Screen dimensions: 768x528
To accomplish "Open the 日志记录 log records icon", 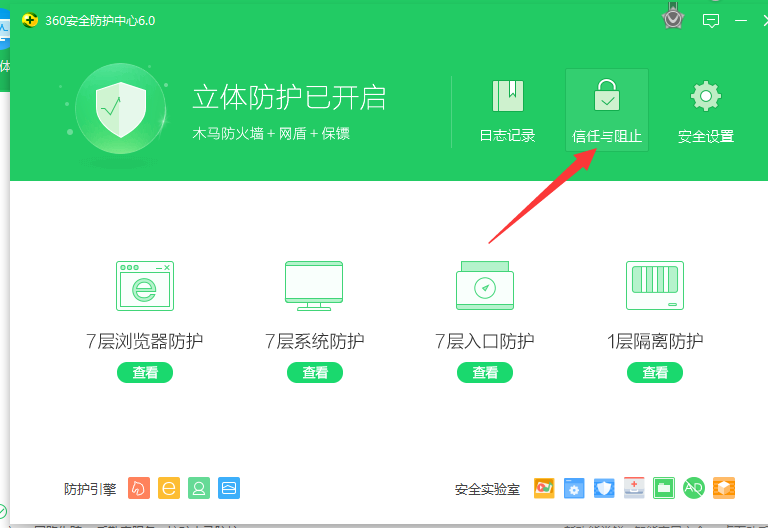I will point(507,98).
